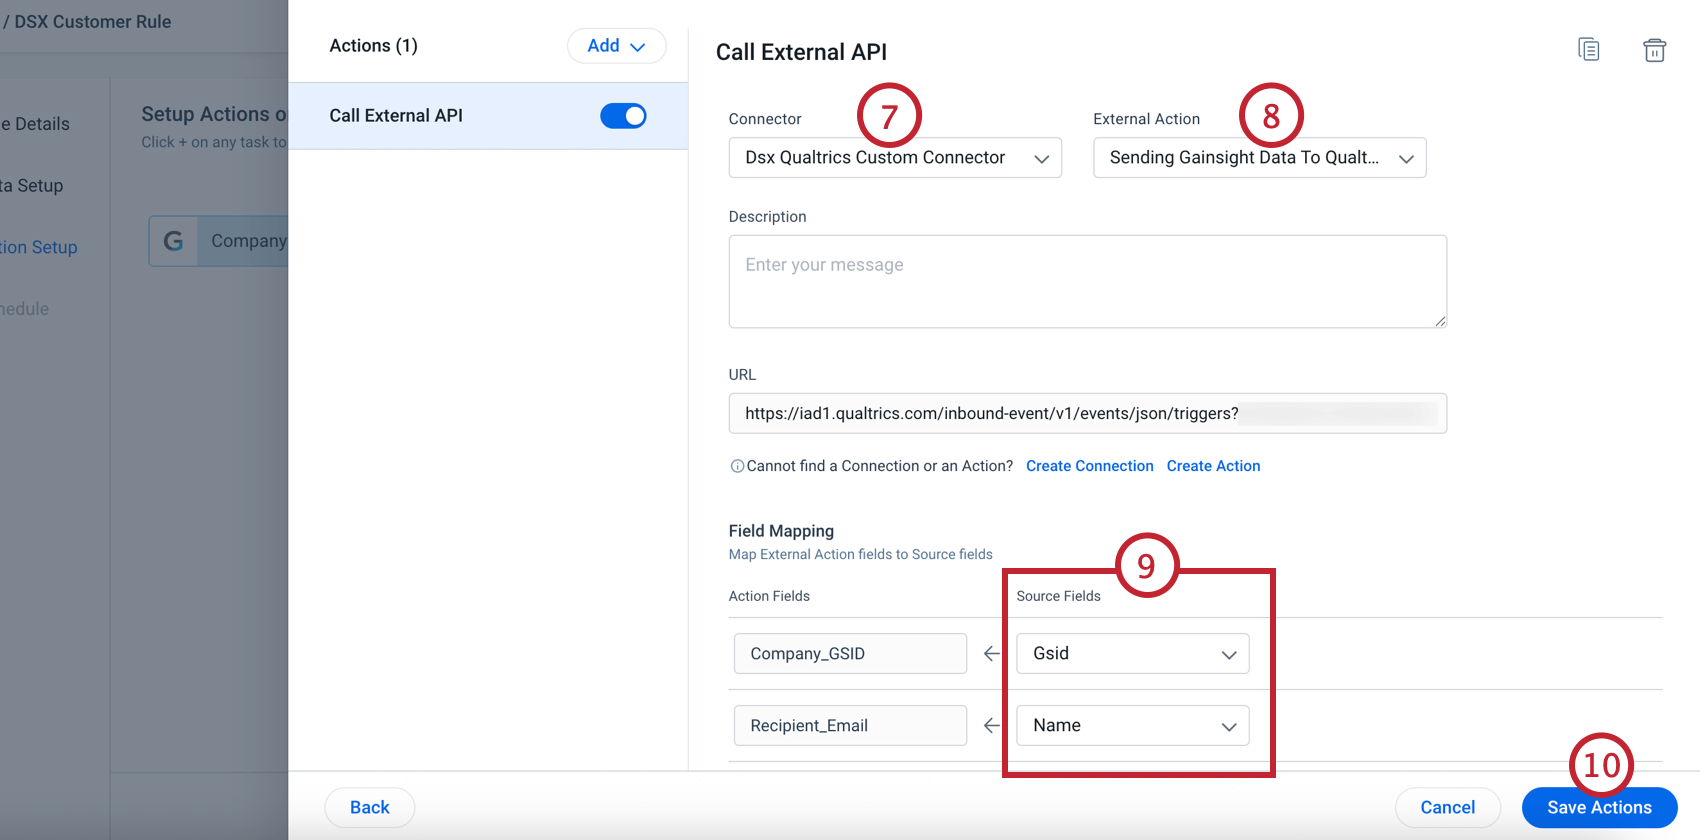
Task: Open the External Action dropdown
Action: pyautogui.click(x=1259, y=158)
